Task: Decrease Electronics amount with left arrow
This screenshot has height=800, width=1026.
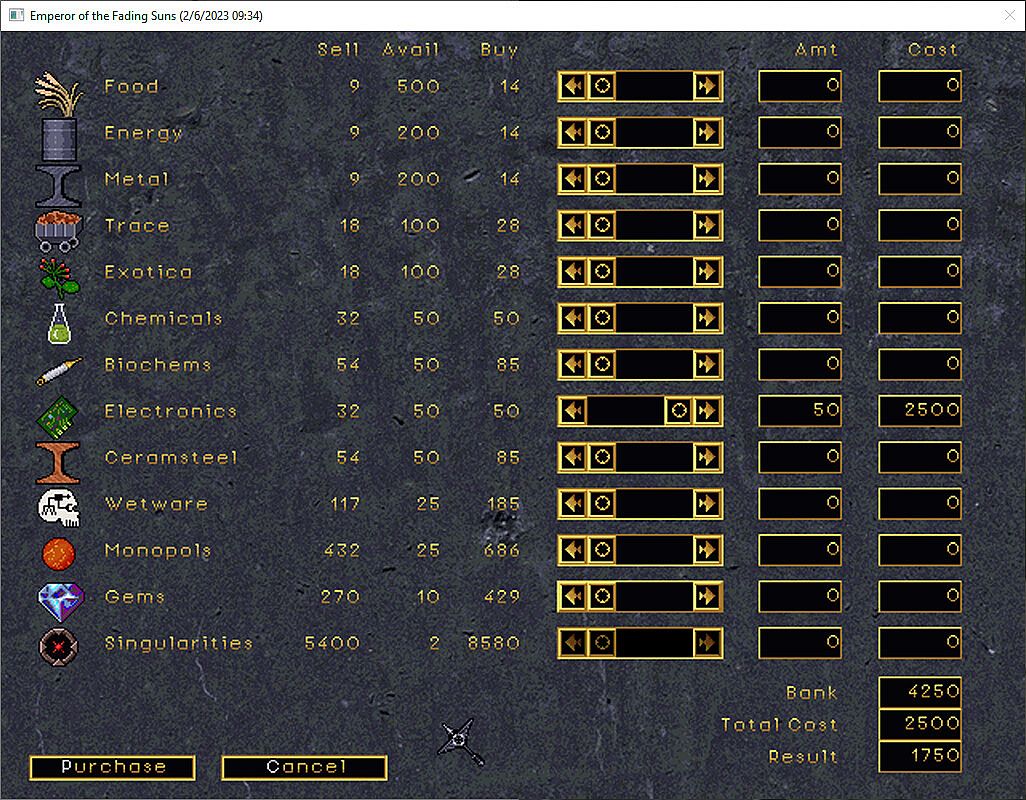Action: click(x=573, y=411)
